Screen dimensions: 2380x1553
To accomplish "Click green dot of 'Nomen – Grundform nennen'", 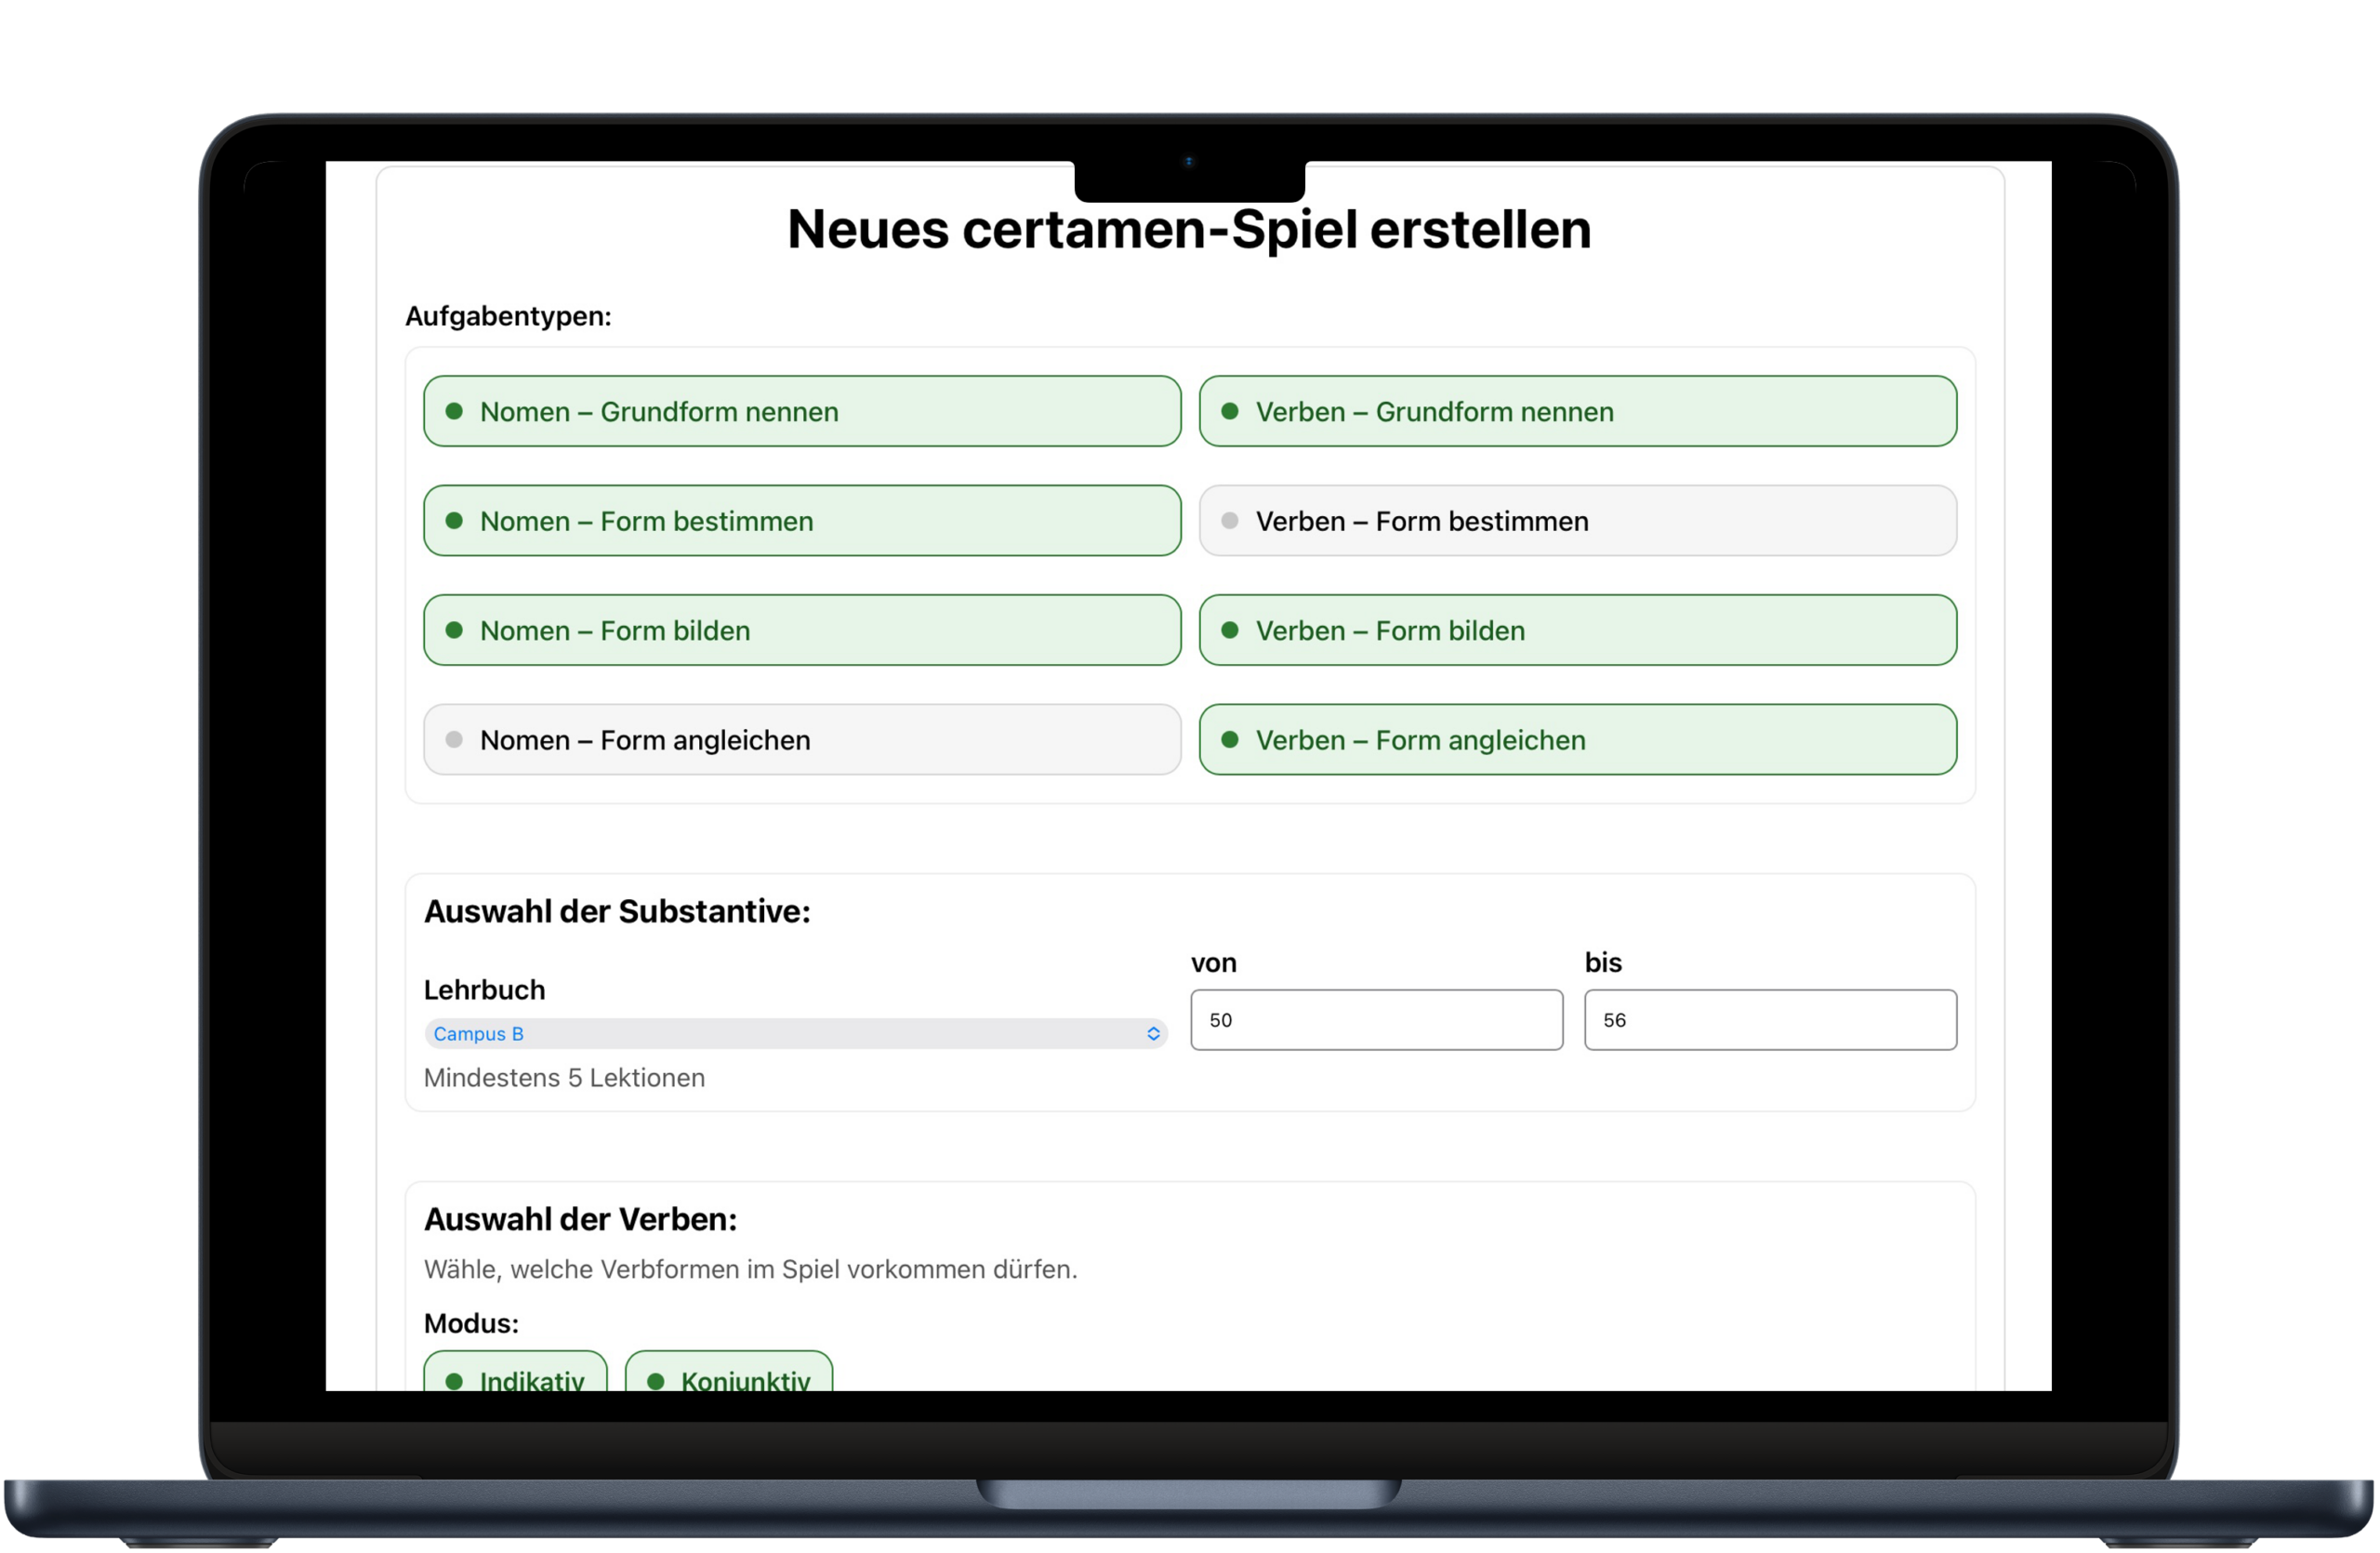I will 454,411.
